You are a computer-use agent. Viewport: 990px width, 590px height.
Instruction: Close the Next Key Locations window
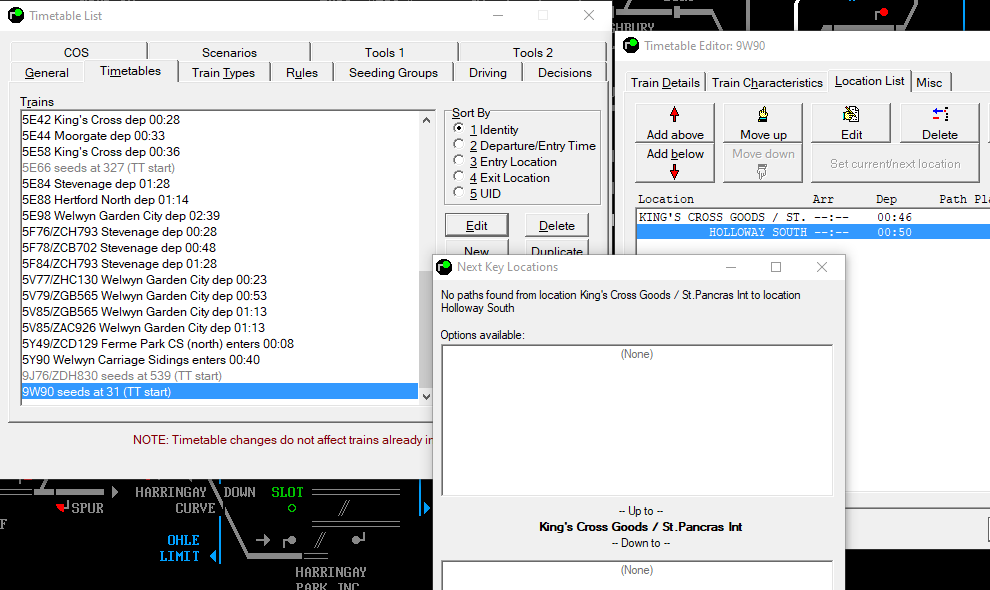821,267
